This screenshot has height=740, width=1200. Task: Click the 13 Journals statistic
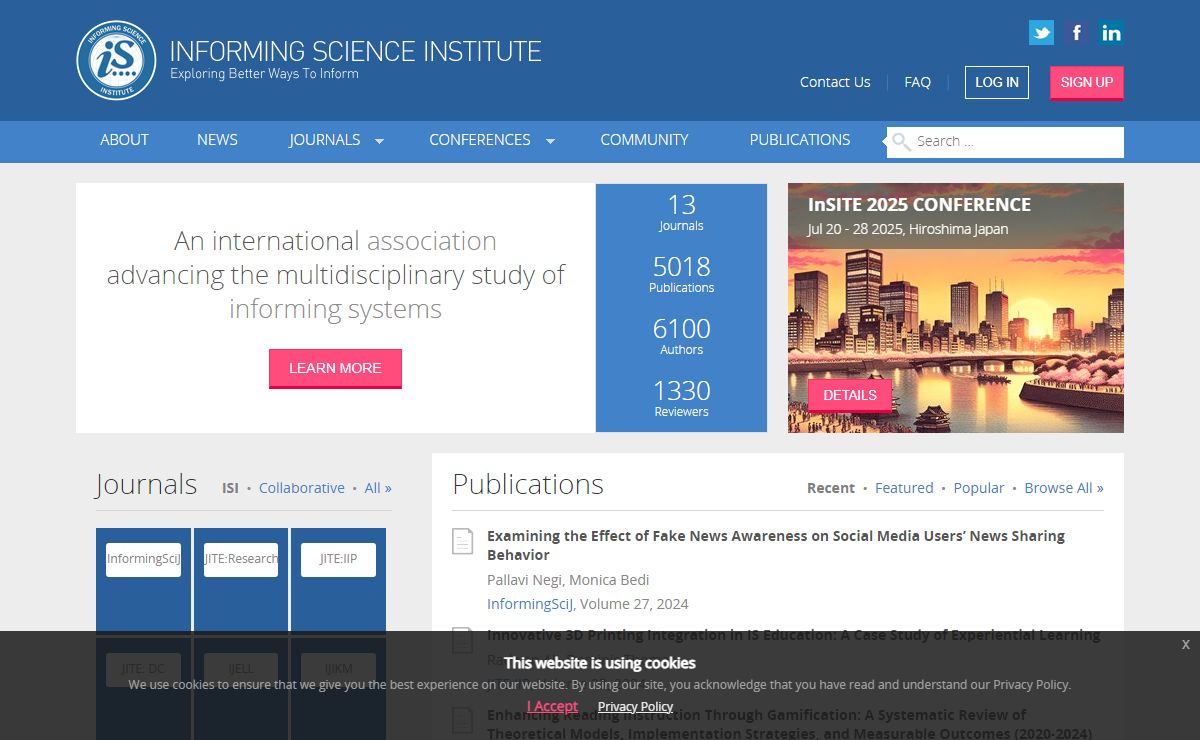[x=681, y=212]
